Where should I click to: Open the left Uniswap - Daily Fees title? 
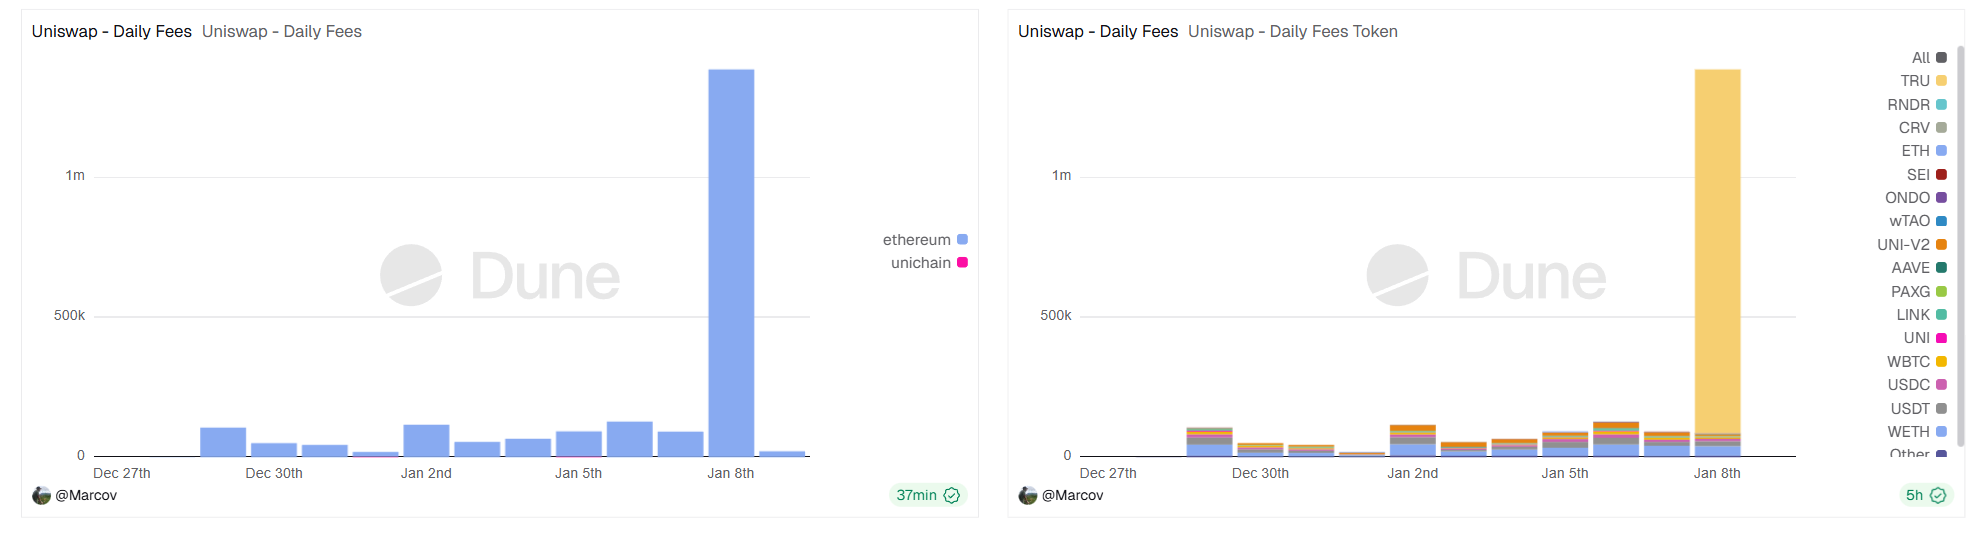click(x=111, y=32)
